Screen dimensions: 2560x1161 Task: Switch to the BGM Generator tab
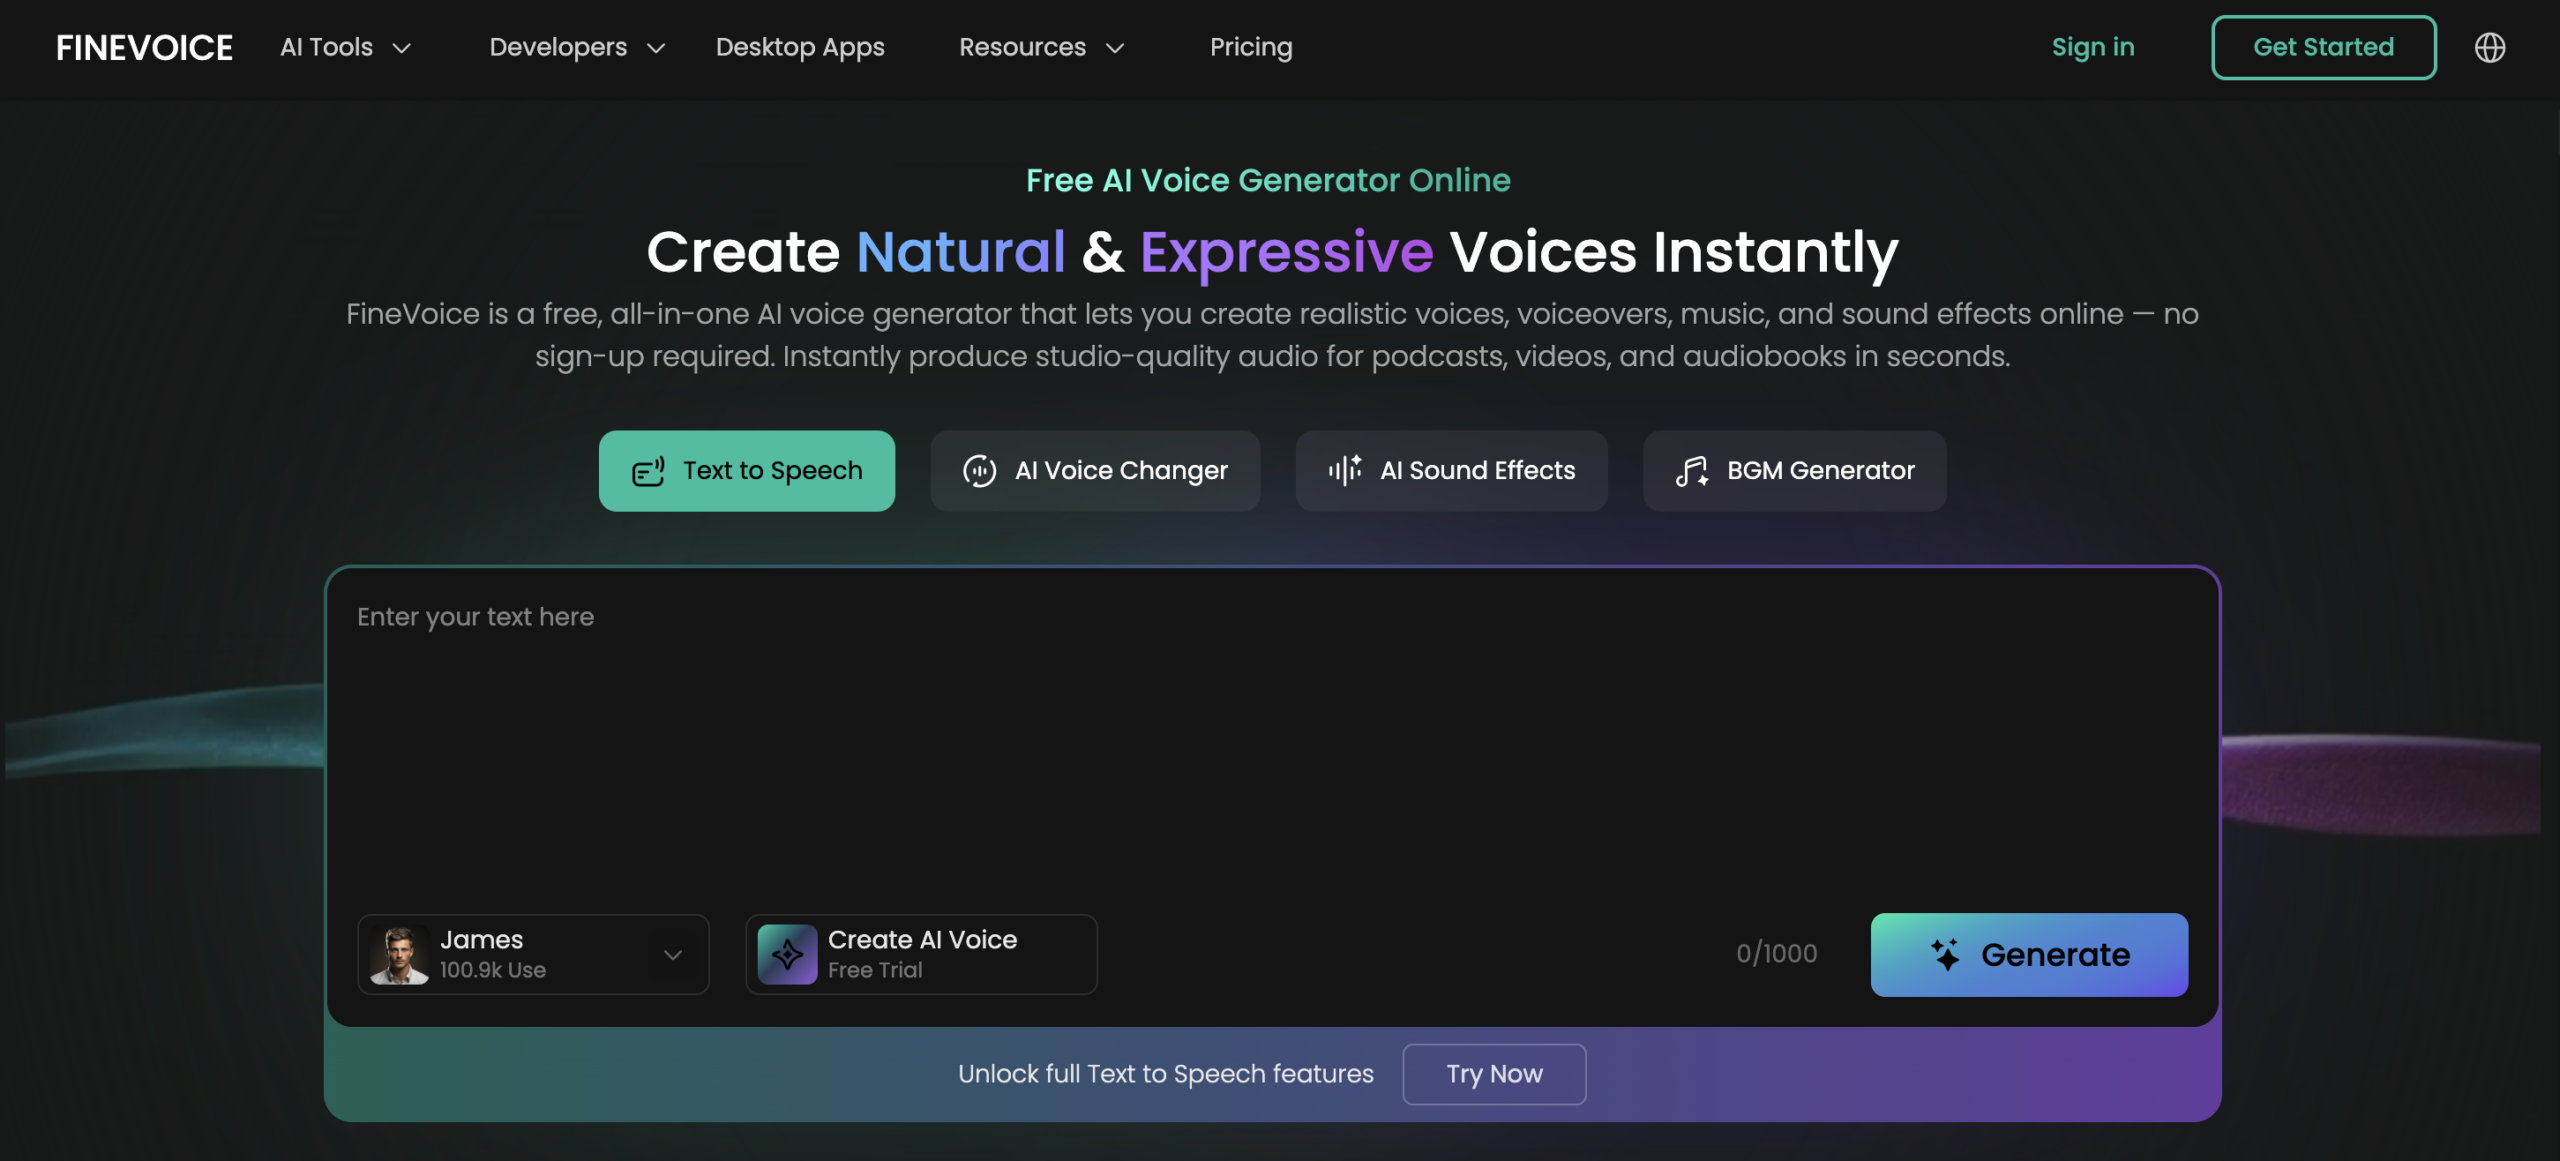pos(1795,471)
